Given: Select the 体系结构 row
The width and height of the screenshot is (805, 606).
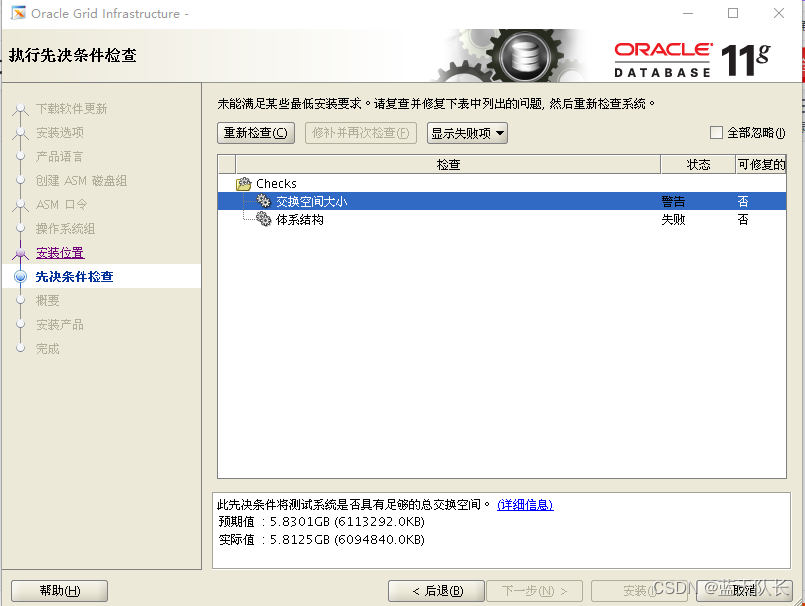Looking at the screenshot, I should [502, 219].
